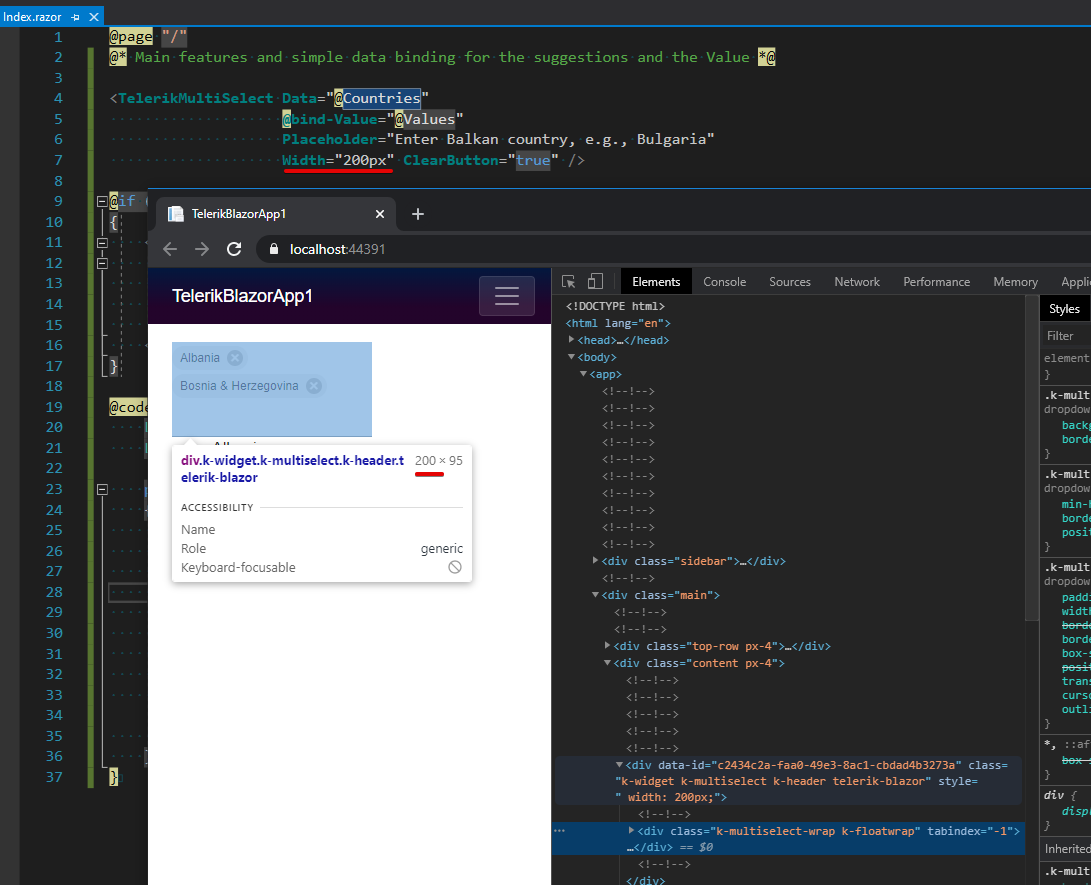Collapse the div class main node
Viewport: 1091px width, 885px height.
click(x=596, y=595)
